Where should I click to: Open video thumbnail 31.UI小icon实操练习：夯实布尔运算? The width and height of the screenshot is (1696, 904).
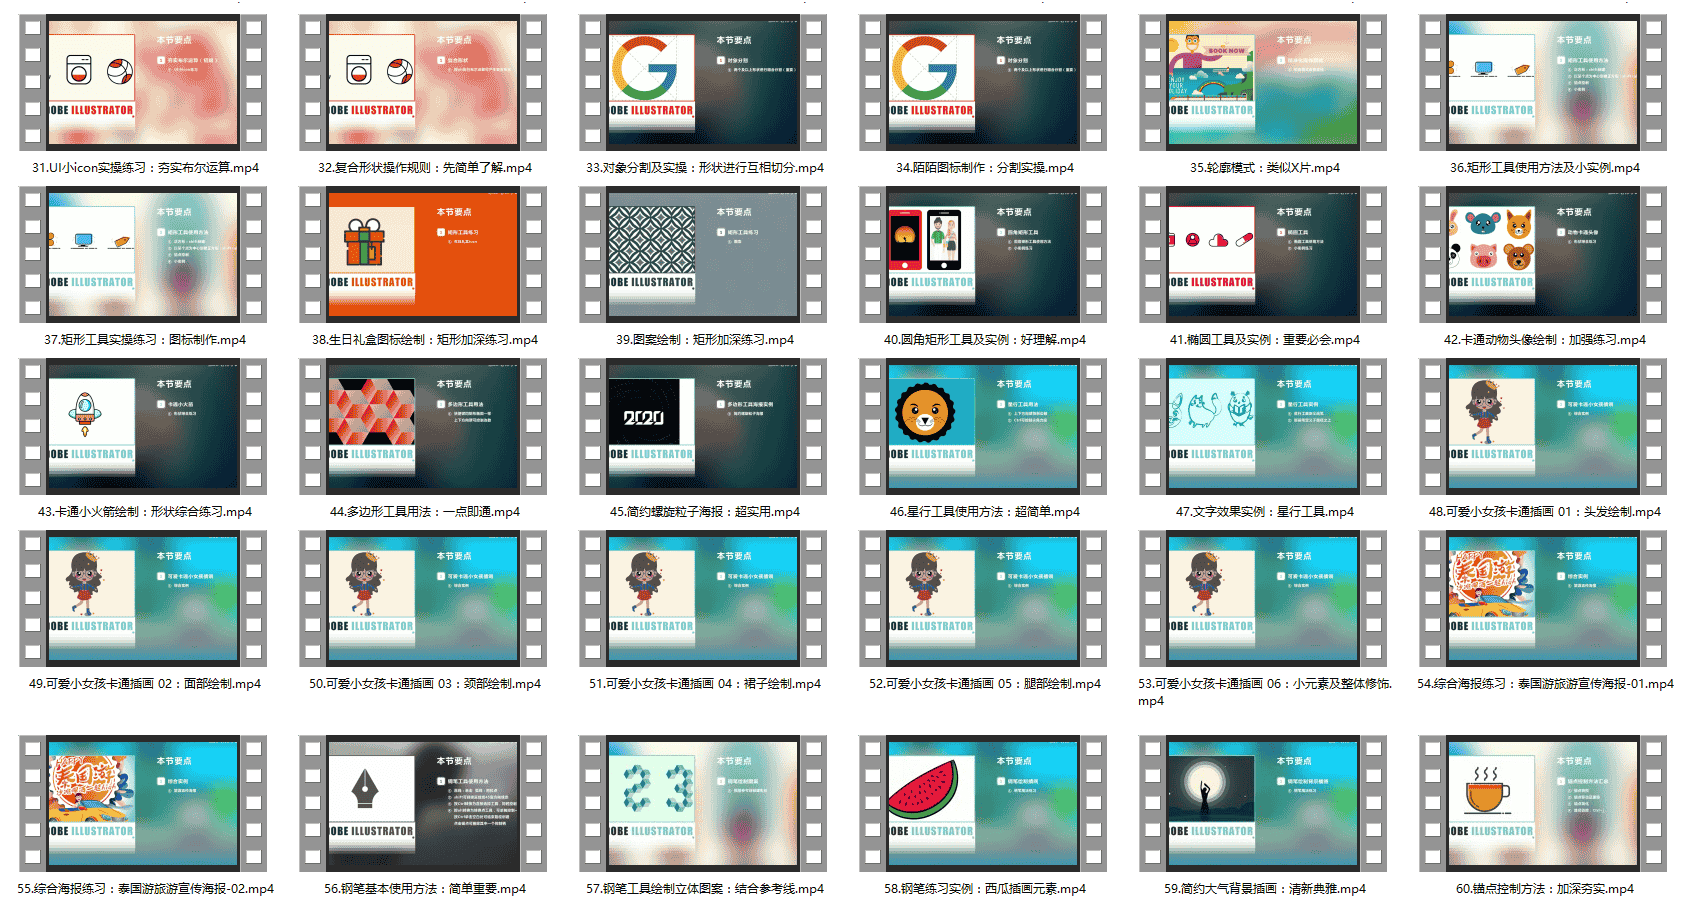click(x=143, y=83)
